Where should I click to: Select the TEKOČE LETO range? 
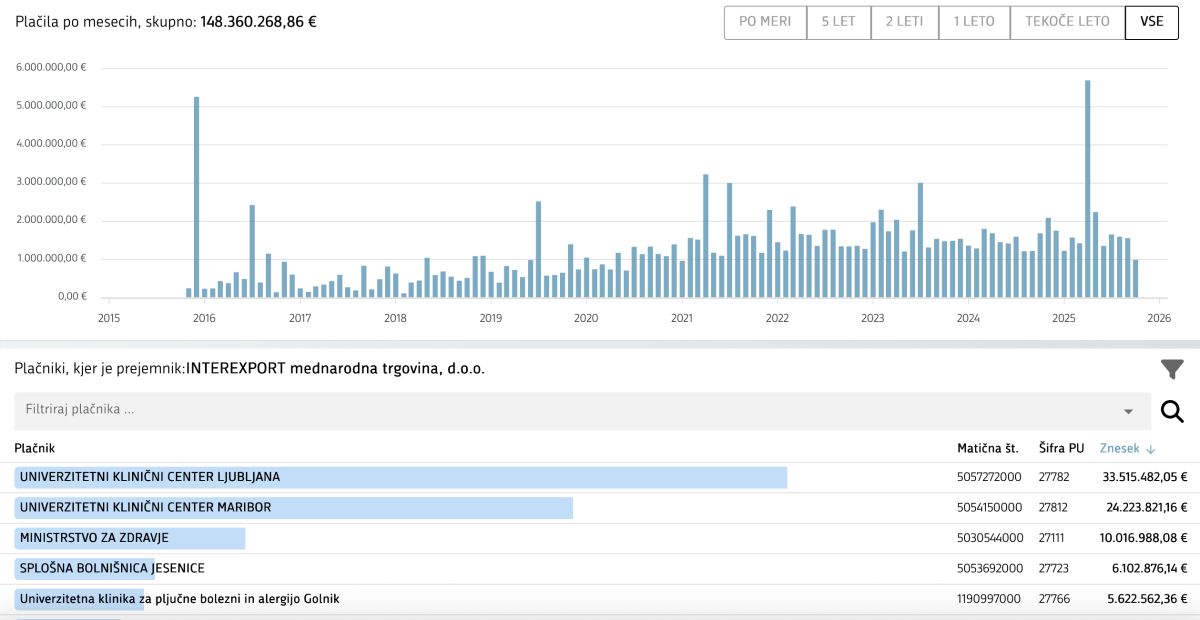pos(1067,22)
